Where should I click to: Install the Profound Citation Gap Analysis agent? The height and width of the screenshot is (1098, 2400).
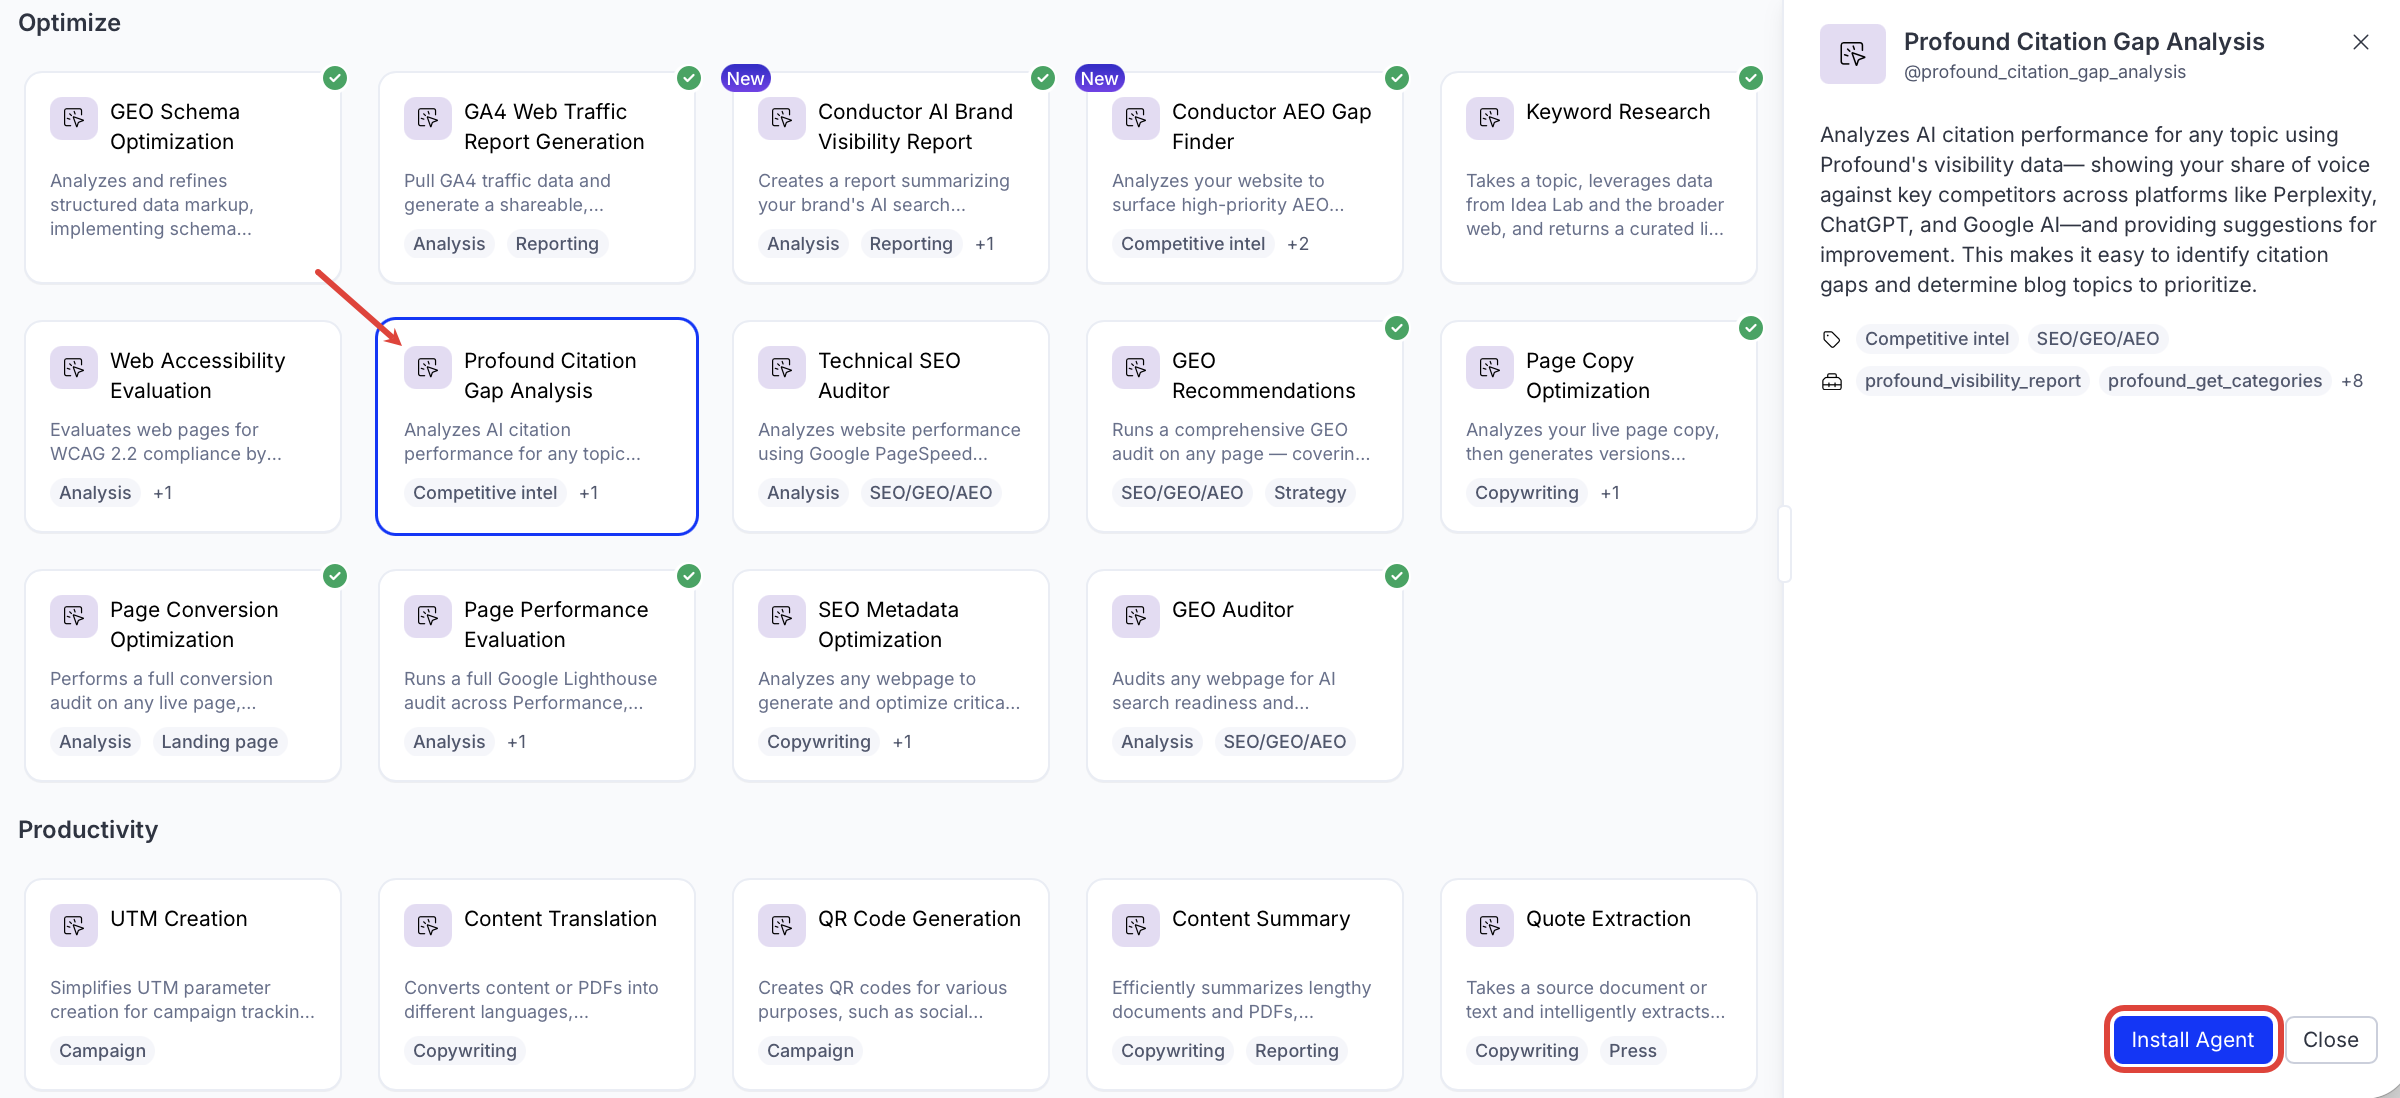point(2192,1040)
